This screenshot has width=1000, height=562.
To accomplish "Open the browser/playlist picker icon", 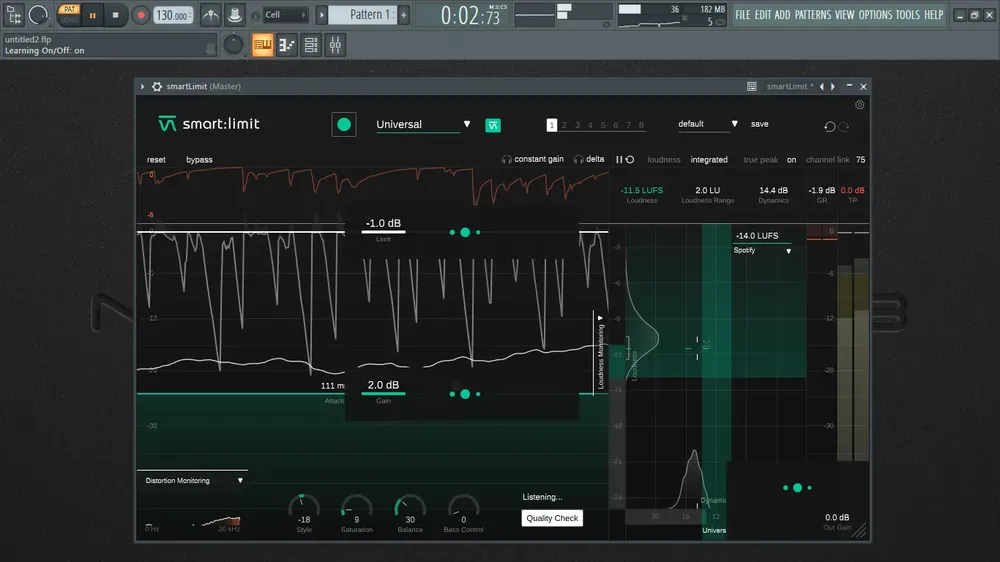I will (13, 14).
